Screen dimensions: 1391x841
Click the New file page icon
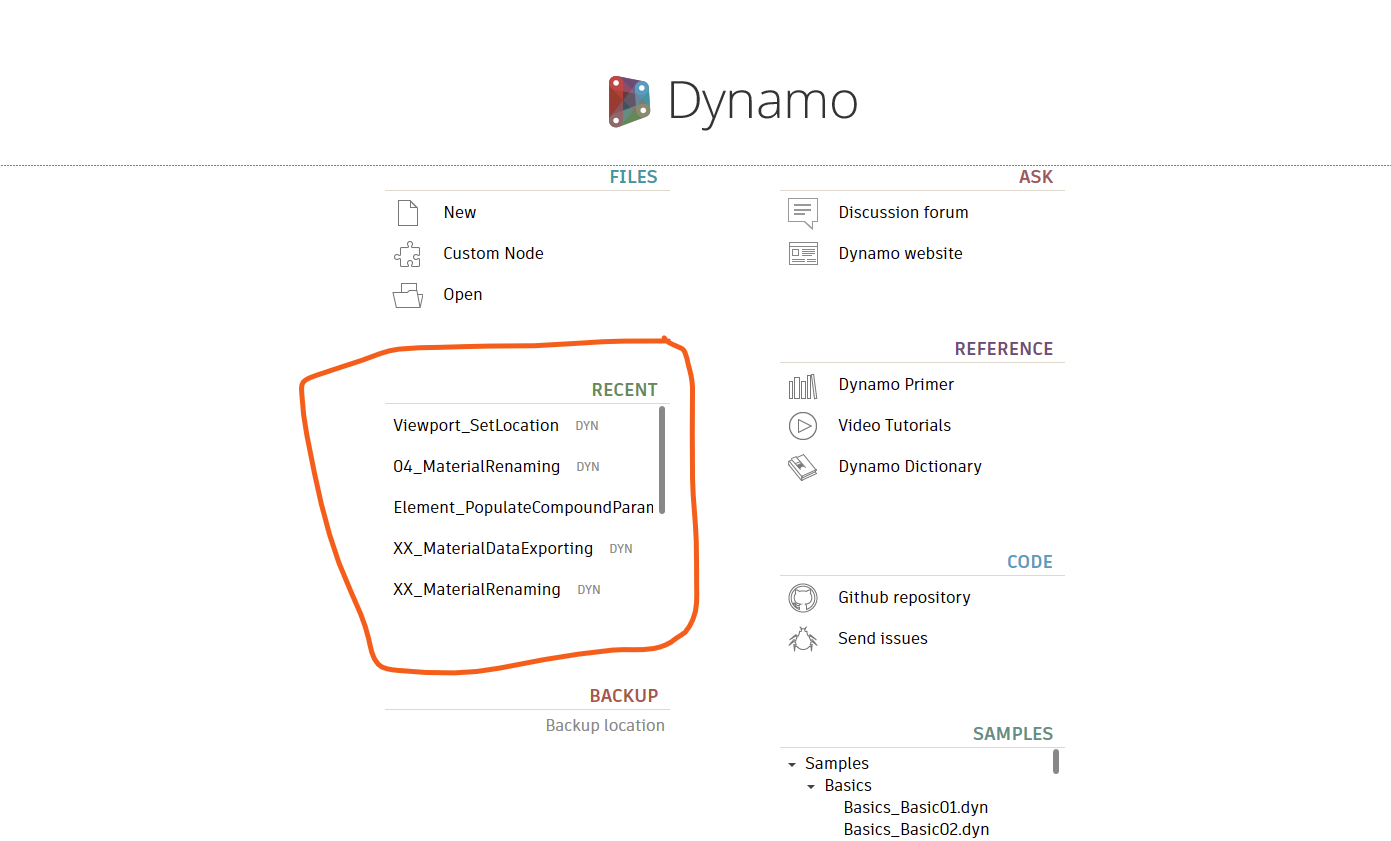click(x=407, y=213)
